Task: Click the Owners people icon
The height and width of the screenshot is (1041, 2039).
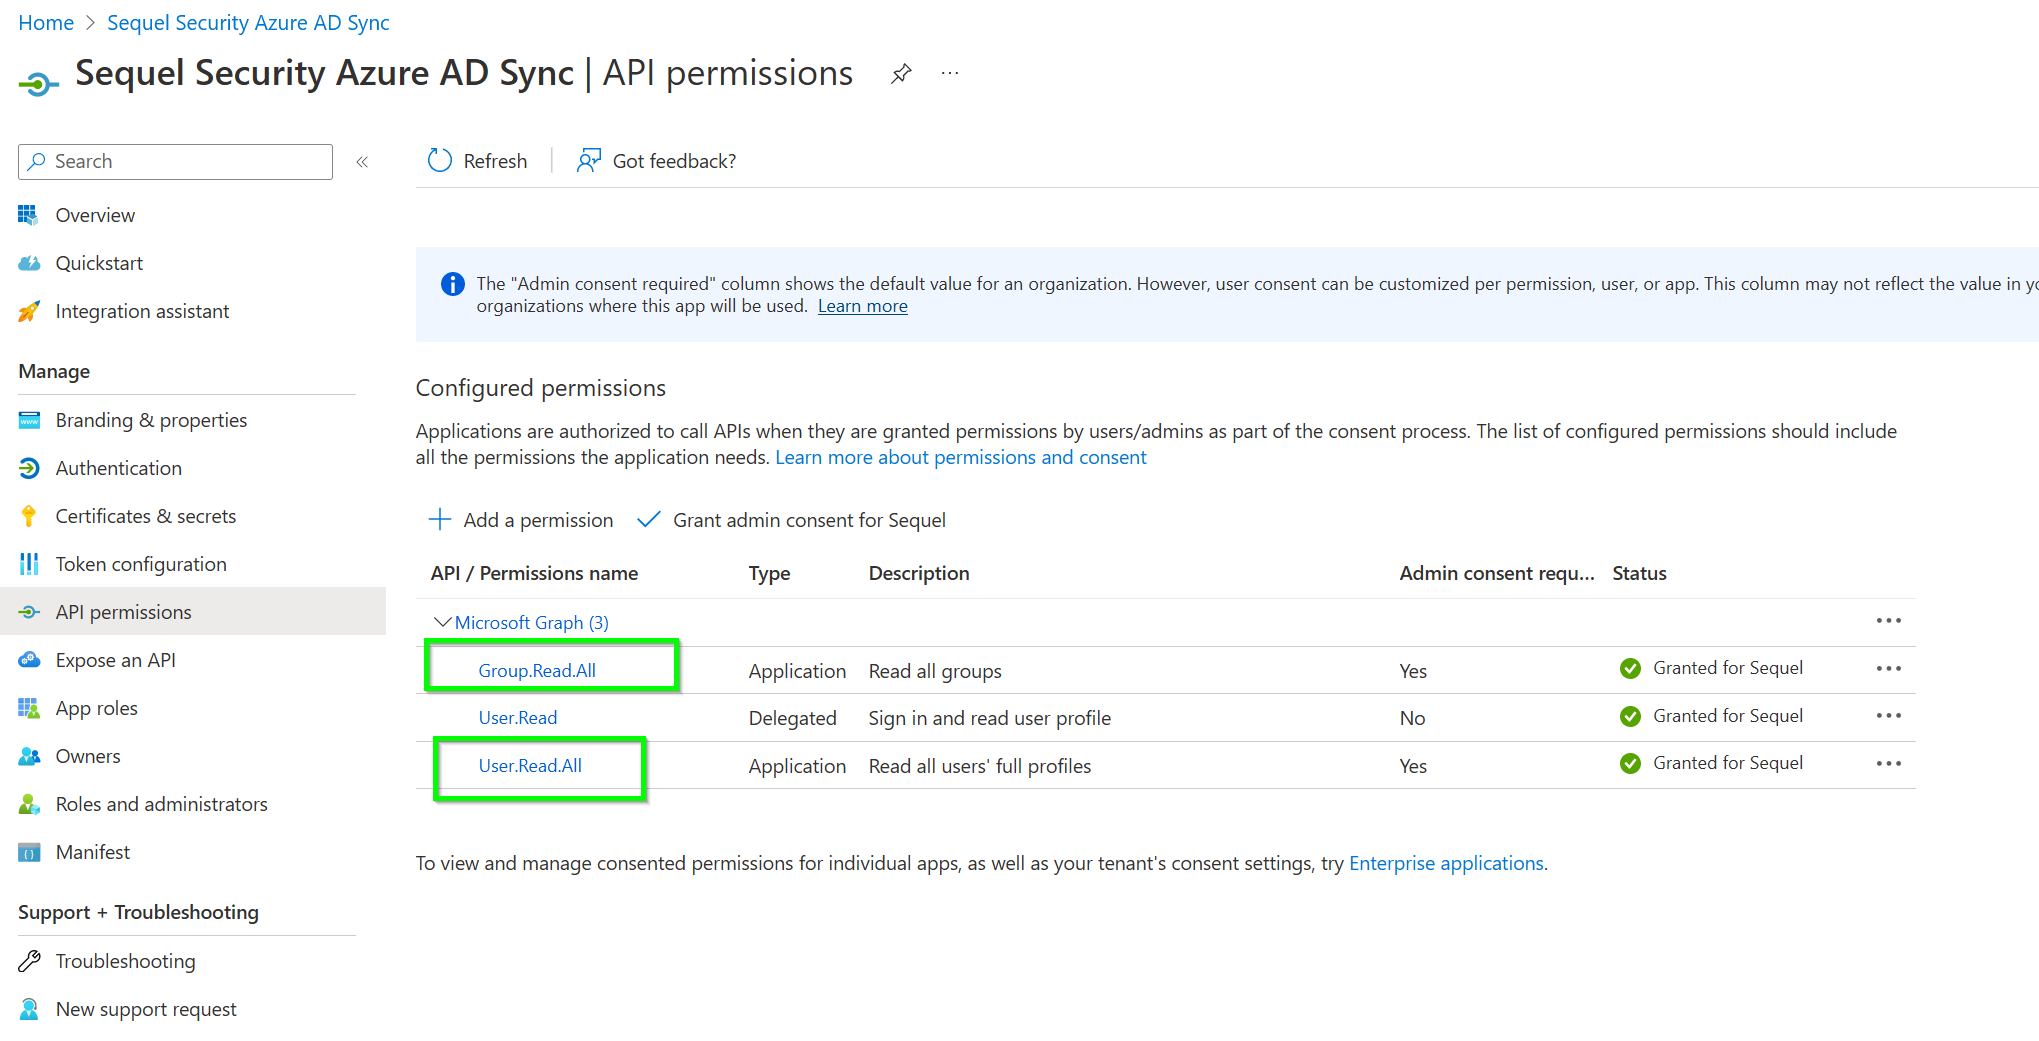Action: click(29, 756)
